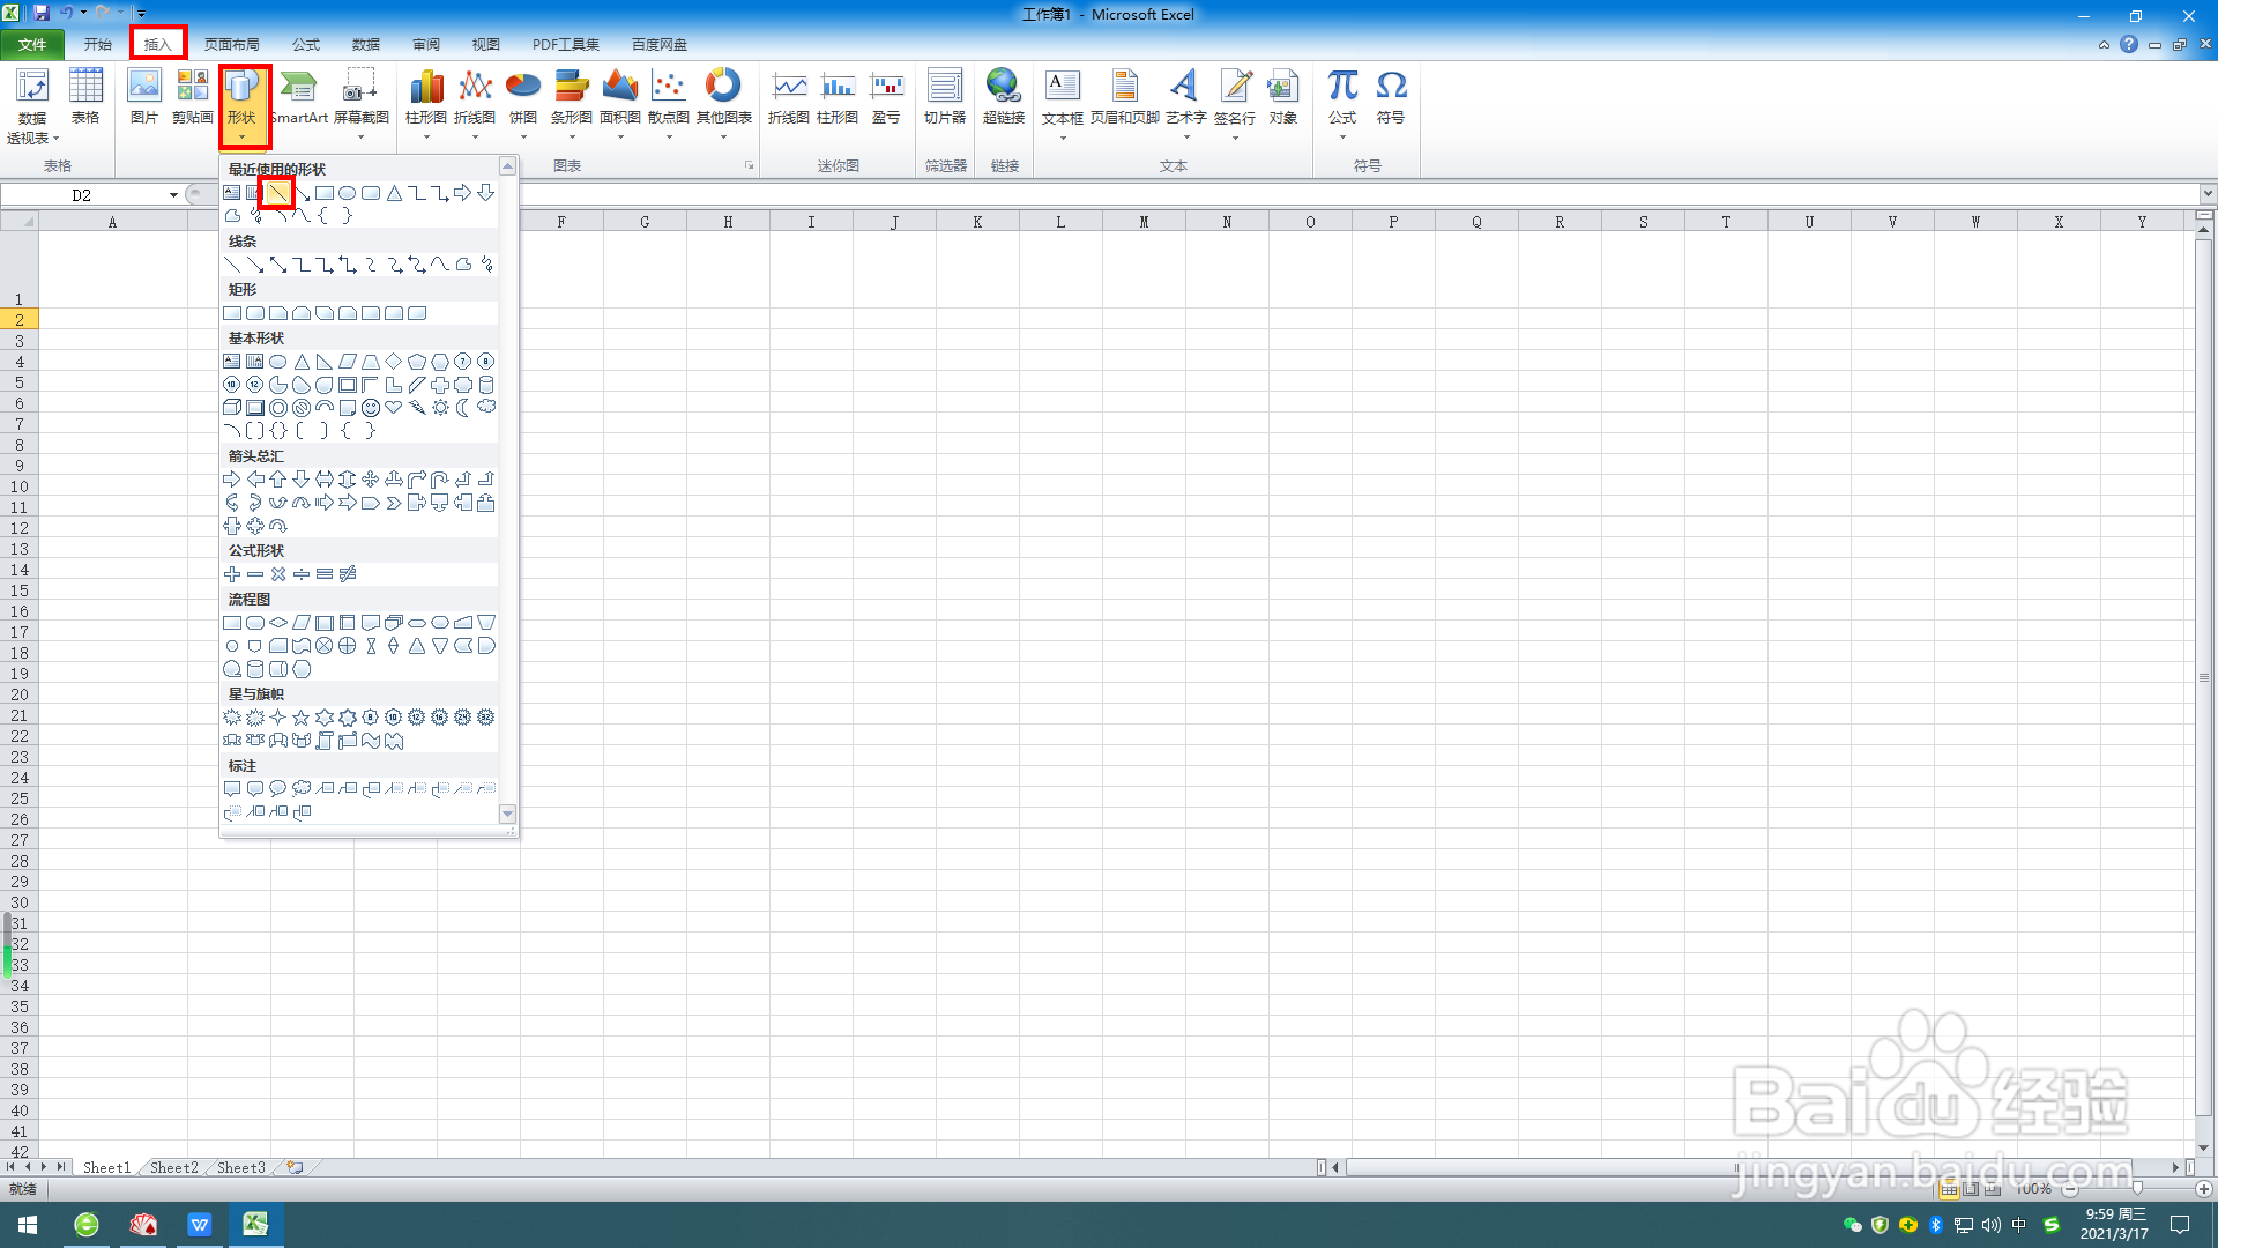Open the View (视图) tab
2256x1249 pixels.
point(486,44)
